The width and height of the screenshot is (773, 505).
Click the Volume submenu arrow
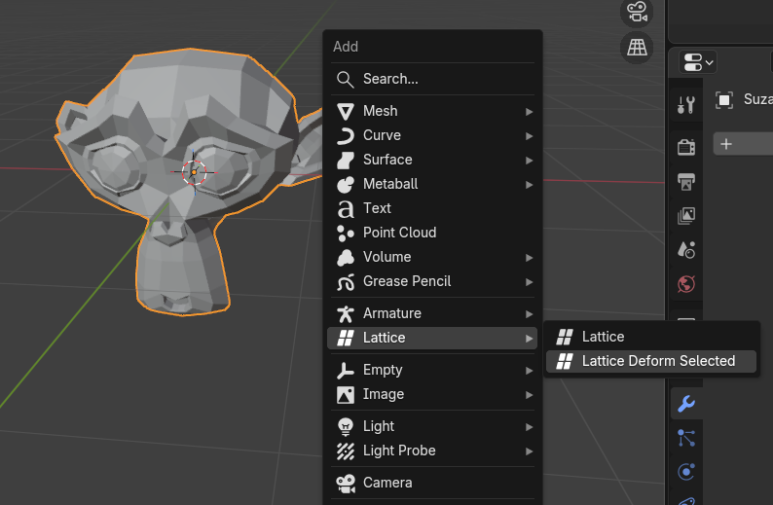[529, 258]
